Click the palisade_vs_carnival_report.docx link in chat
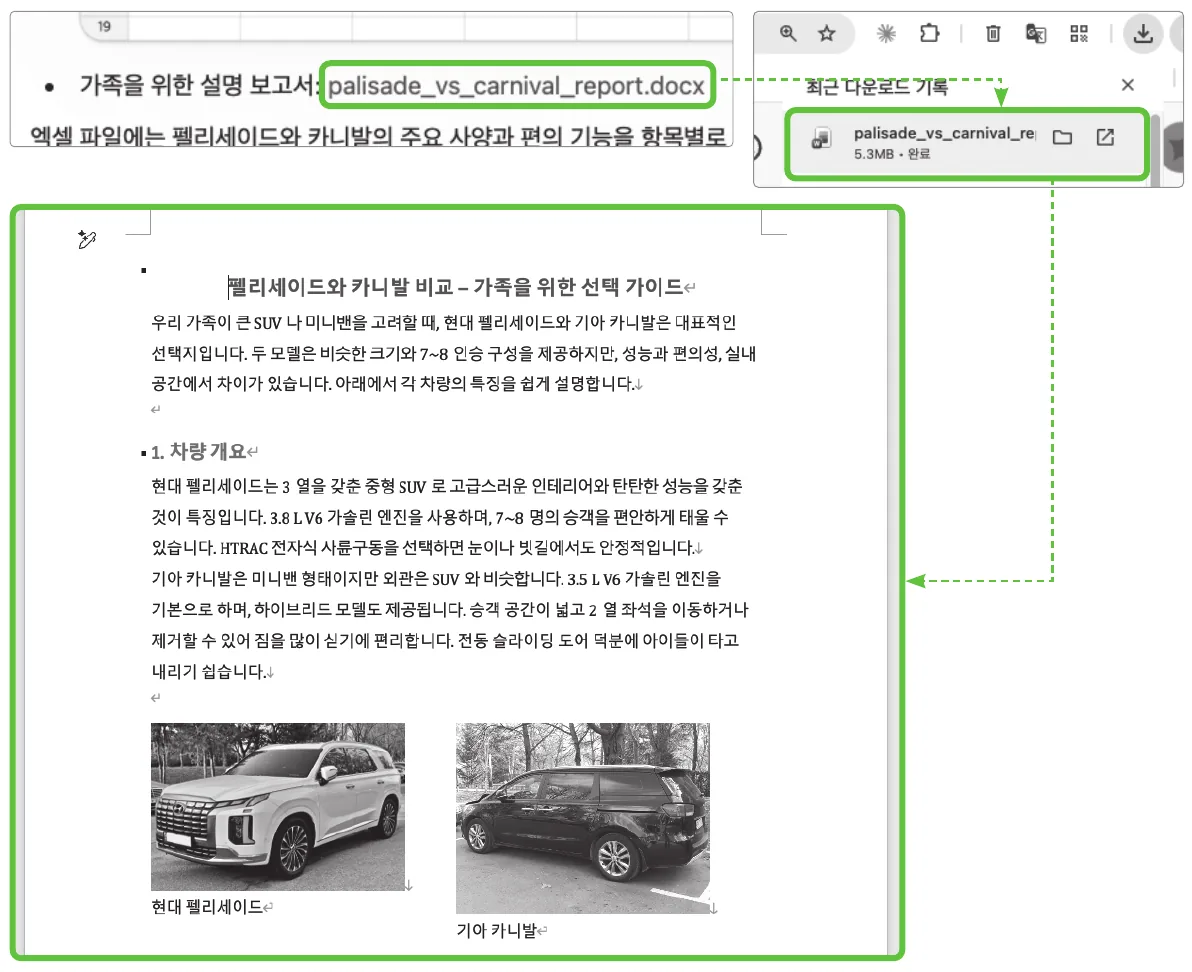The image size is (1192, 972). pos(516,86)
